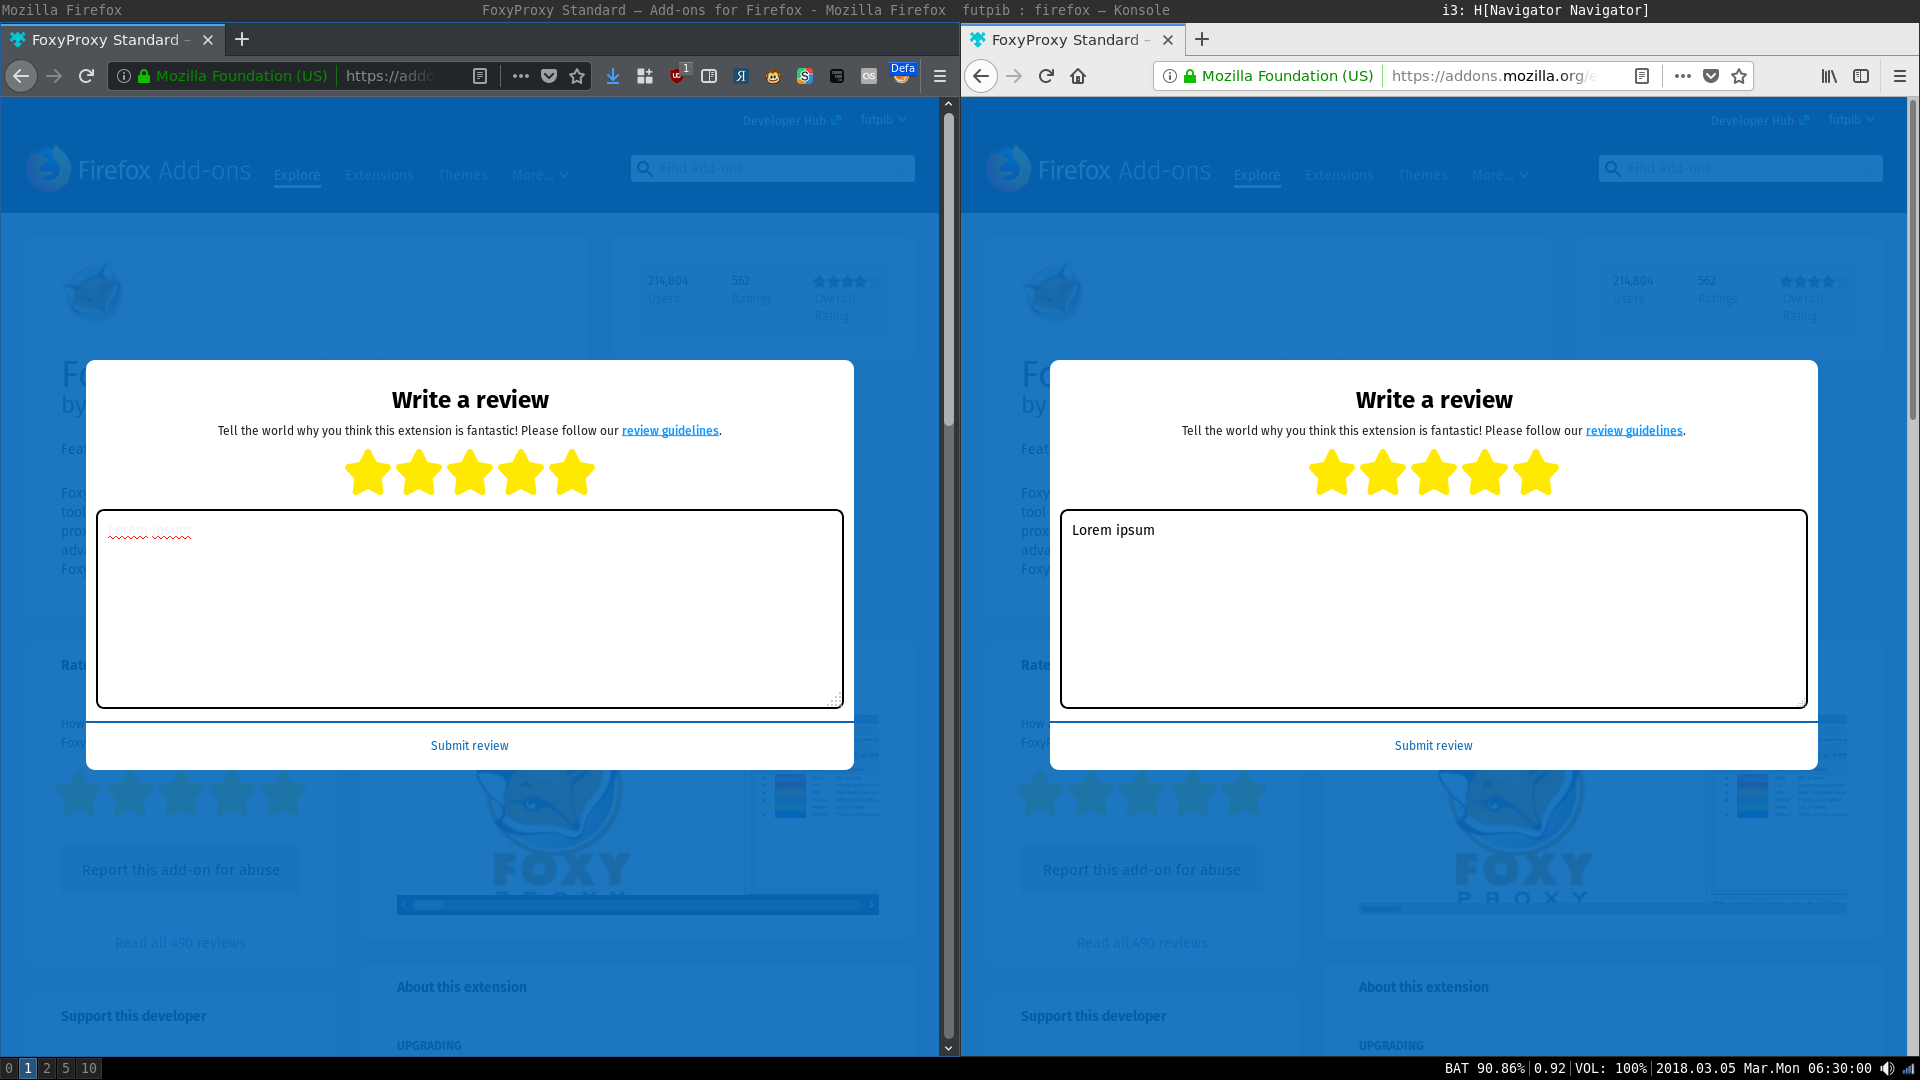The image size is (1920, 1080).
Task: Open a new tab in the right window
Action: (x=1202, y=40)
